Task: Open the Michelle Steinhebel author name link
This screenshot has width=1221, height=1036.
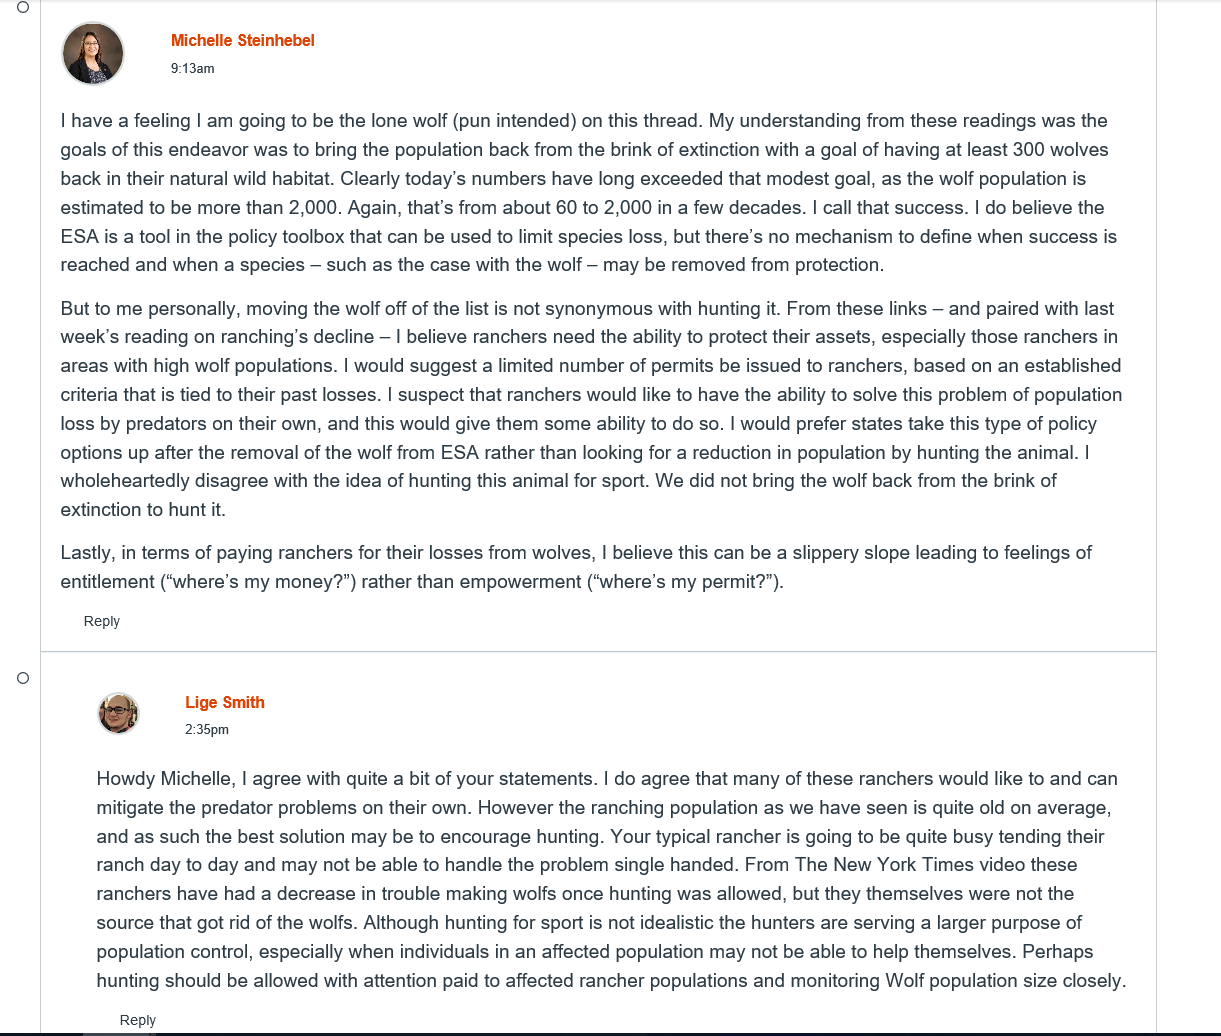Action: coord(243,40)
